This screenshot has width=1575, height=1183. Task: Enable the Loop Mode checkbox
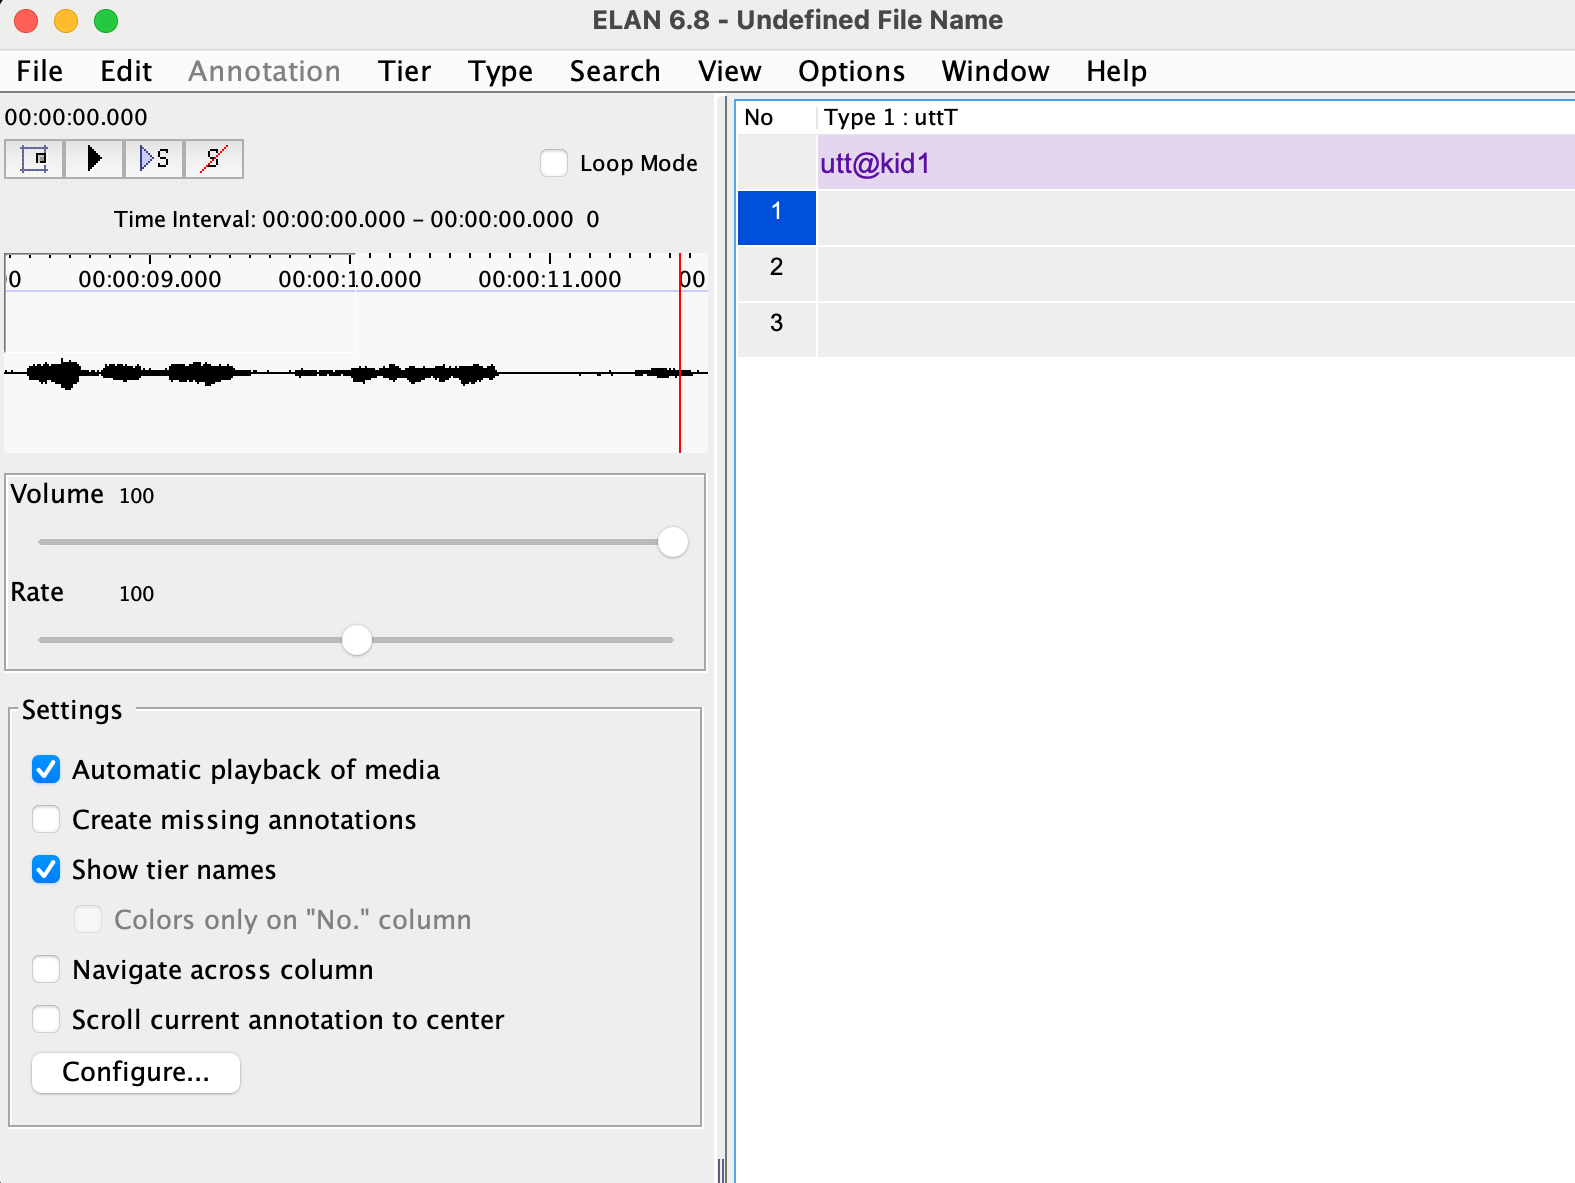(554, 163)
